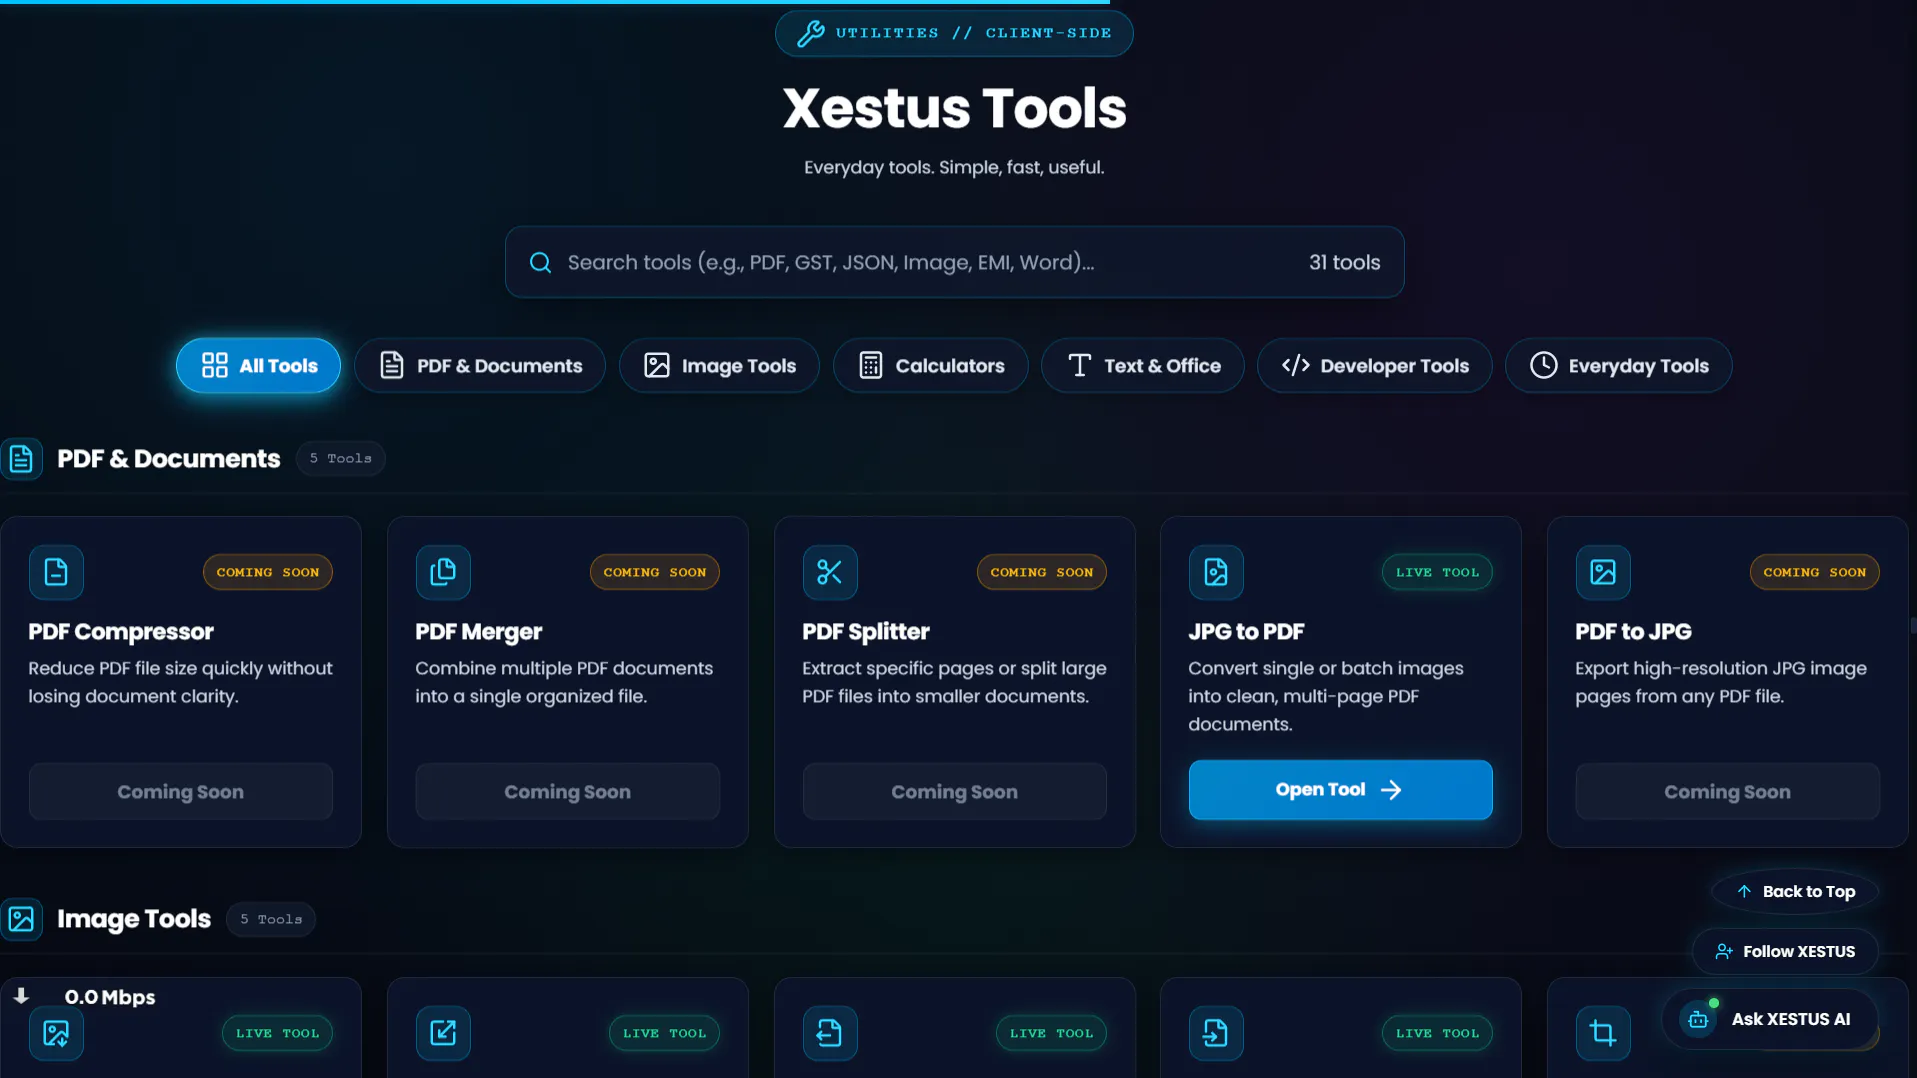1917x1078 pixels.
Task: Click the COMING SOON badge on PDF Merger
Action: point(655,572)
